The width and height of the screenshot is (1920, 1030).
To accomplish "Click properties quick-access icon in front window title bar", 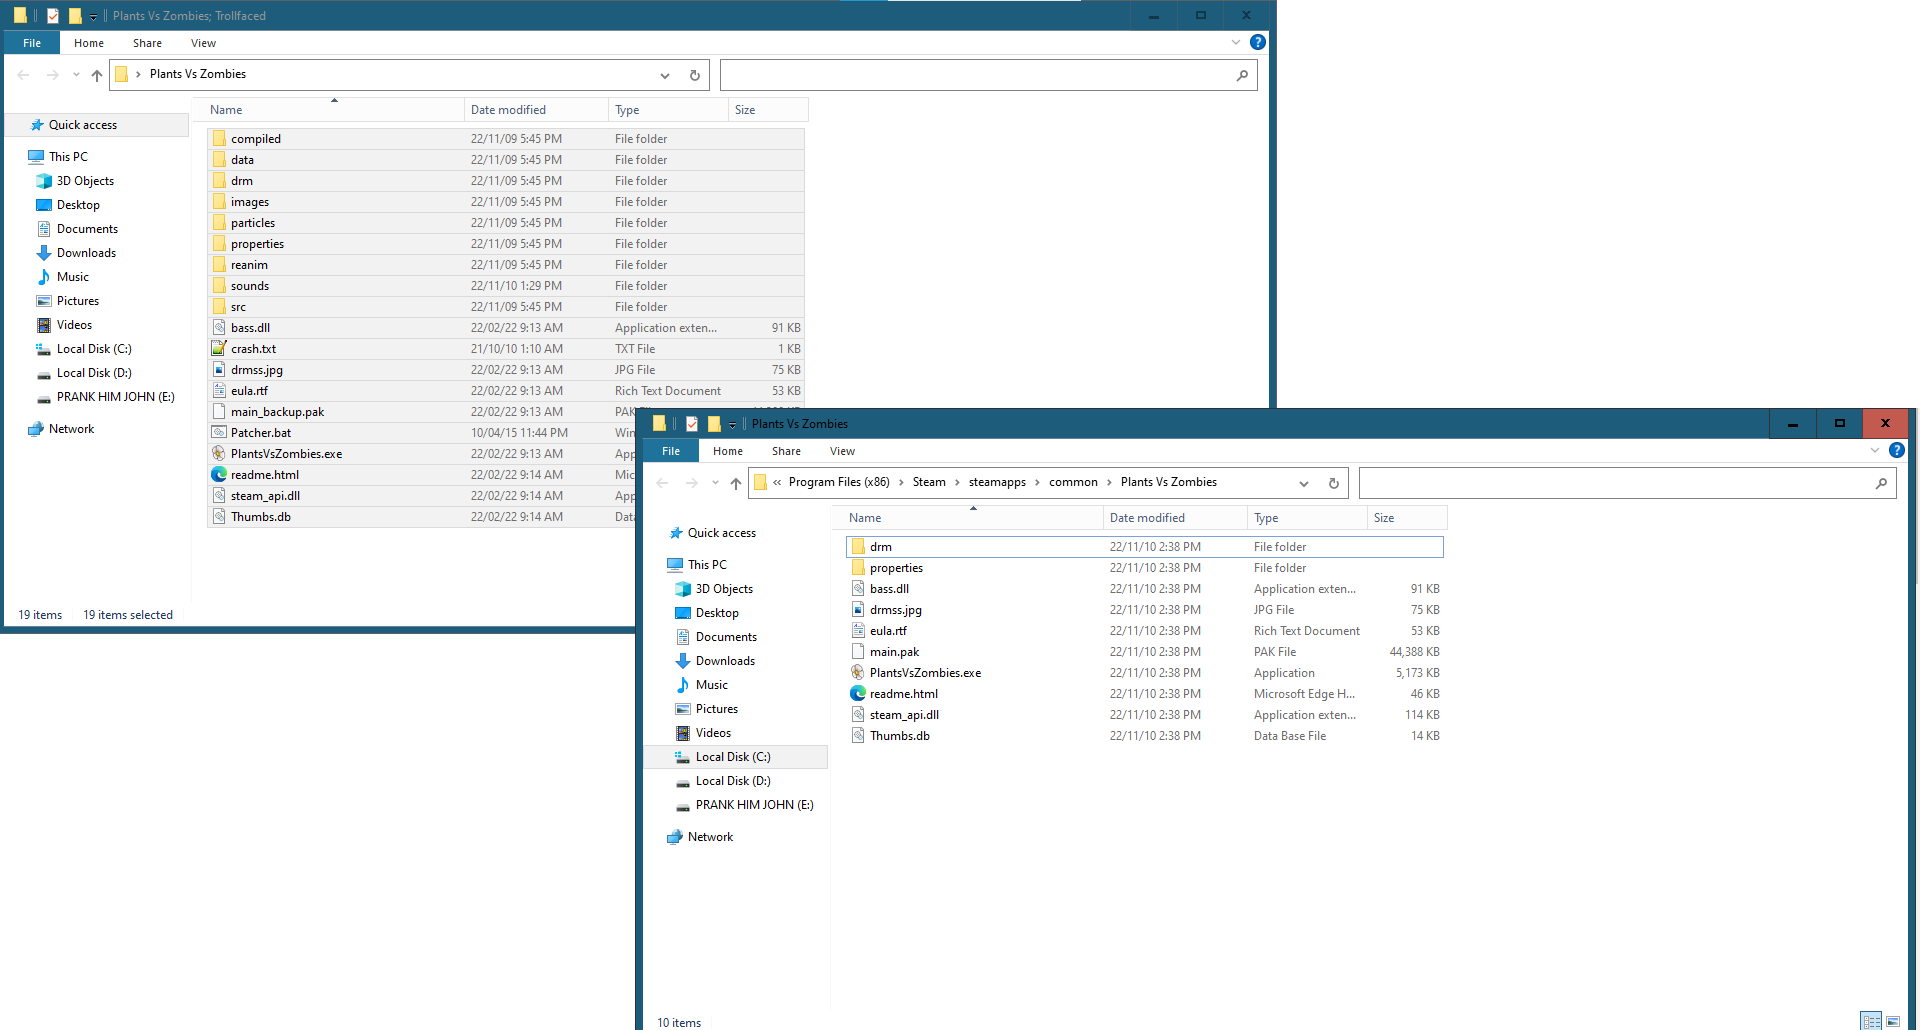I will click(x=692, y=424).
